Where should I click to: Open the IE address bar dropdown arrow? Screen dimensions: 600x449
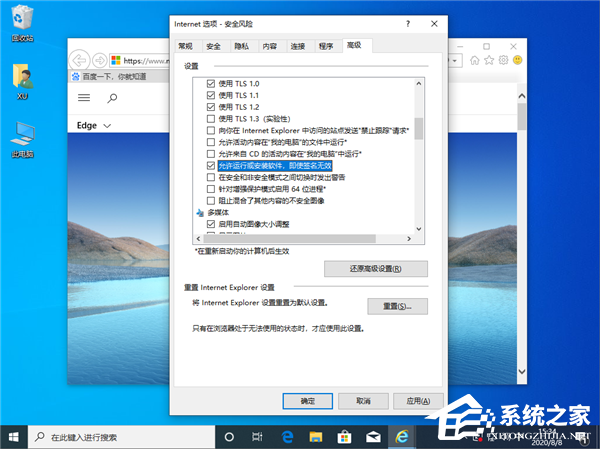(455, 60)
